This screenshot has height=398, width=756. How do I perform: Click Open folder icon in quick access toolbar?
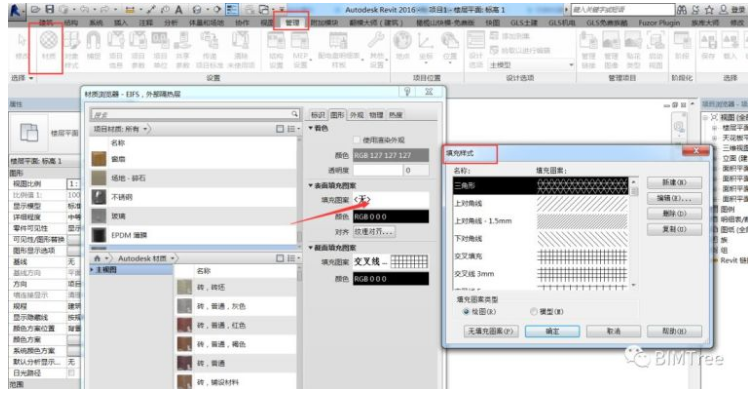(36, 9)
